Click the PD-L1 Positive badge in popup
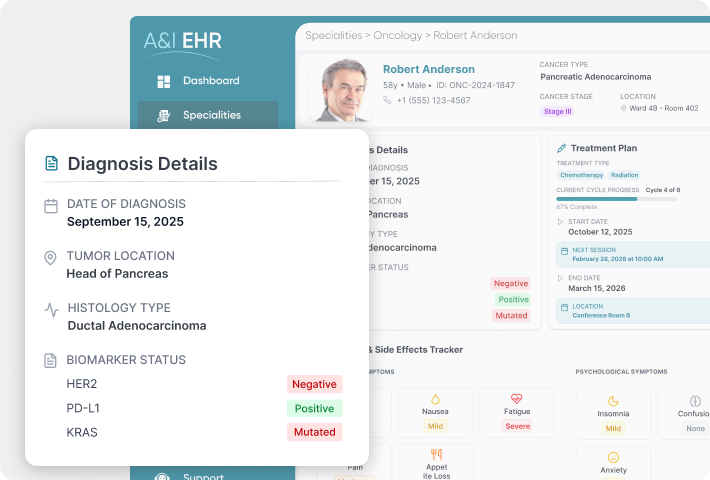This screenshot has height=480, width=710. coord(314,408)
